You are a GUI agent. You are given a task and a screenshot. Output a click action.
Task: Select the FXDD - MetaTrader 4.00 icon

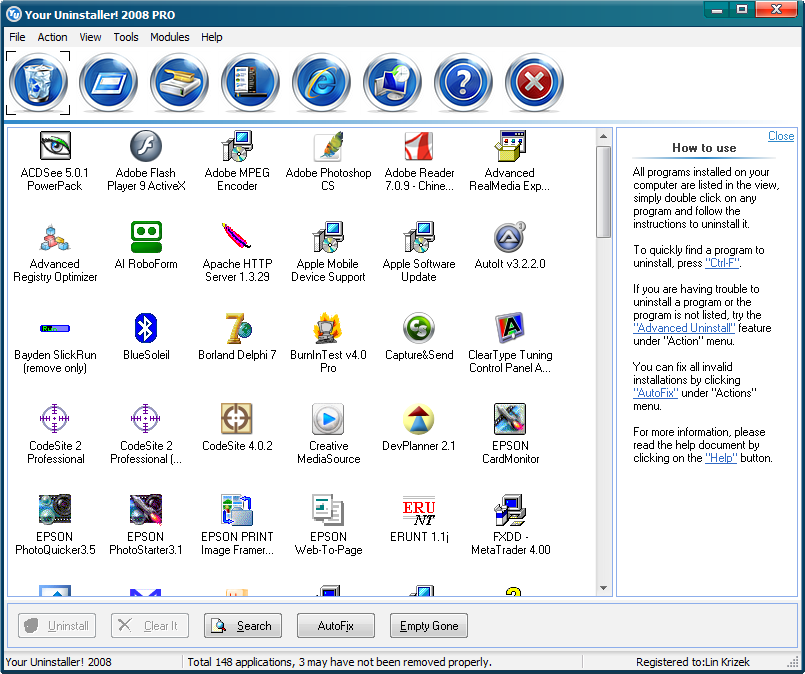point(510,510)
